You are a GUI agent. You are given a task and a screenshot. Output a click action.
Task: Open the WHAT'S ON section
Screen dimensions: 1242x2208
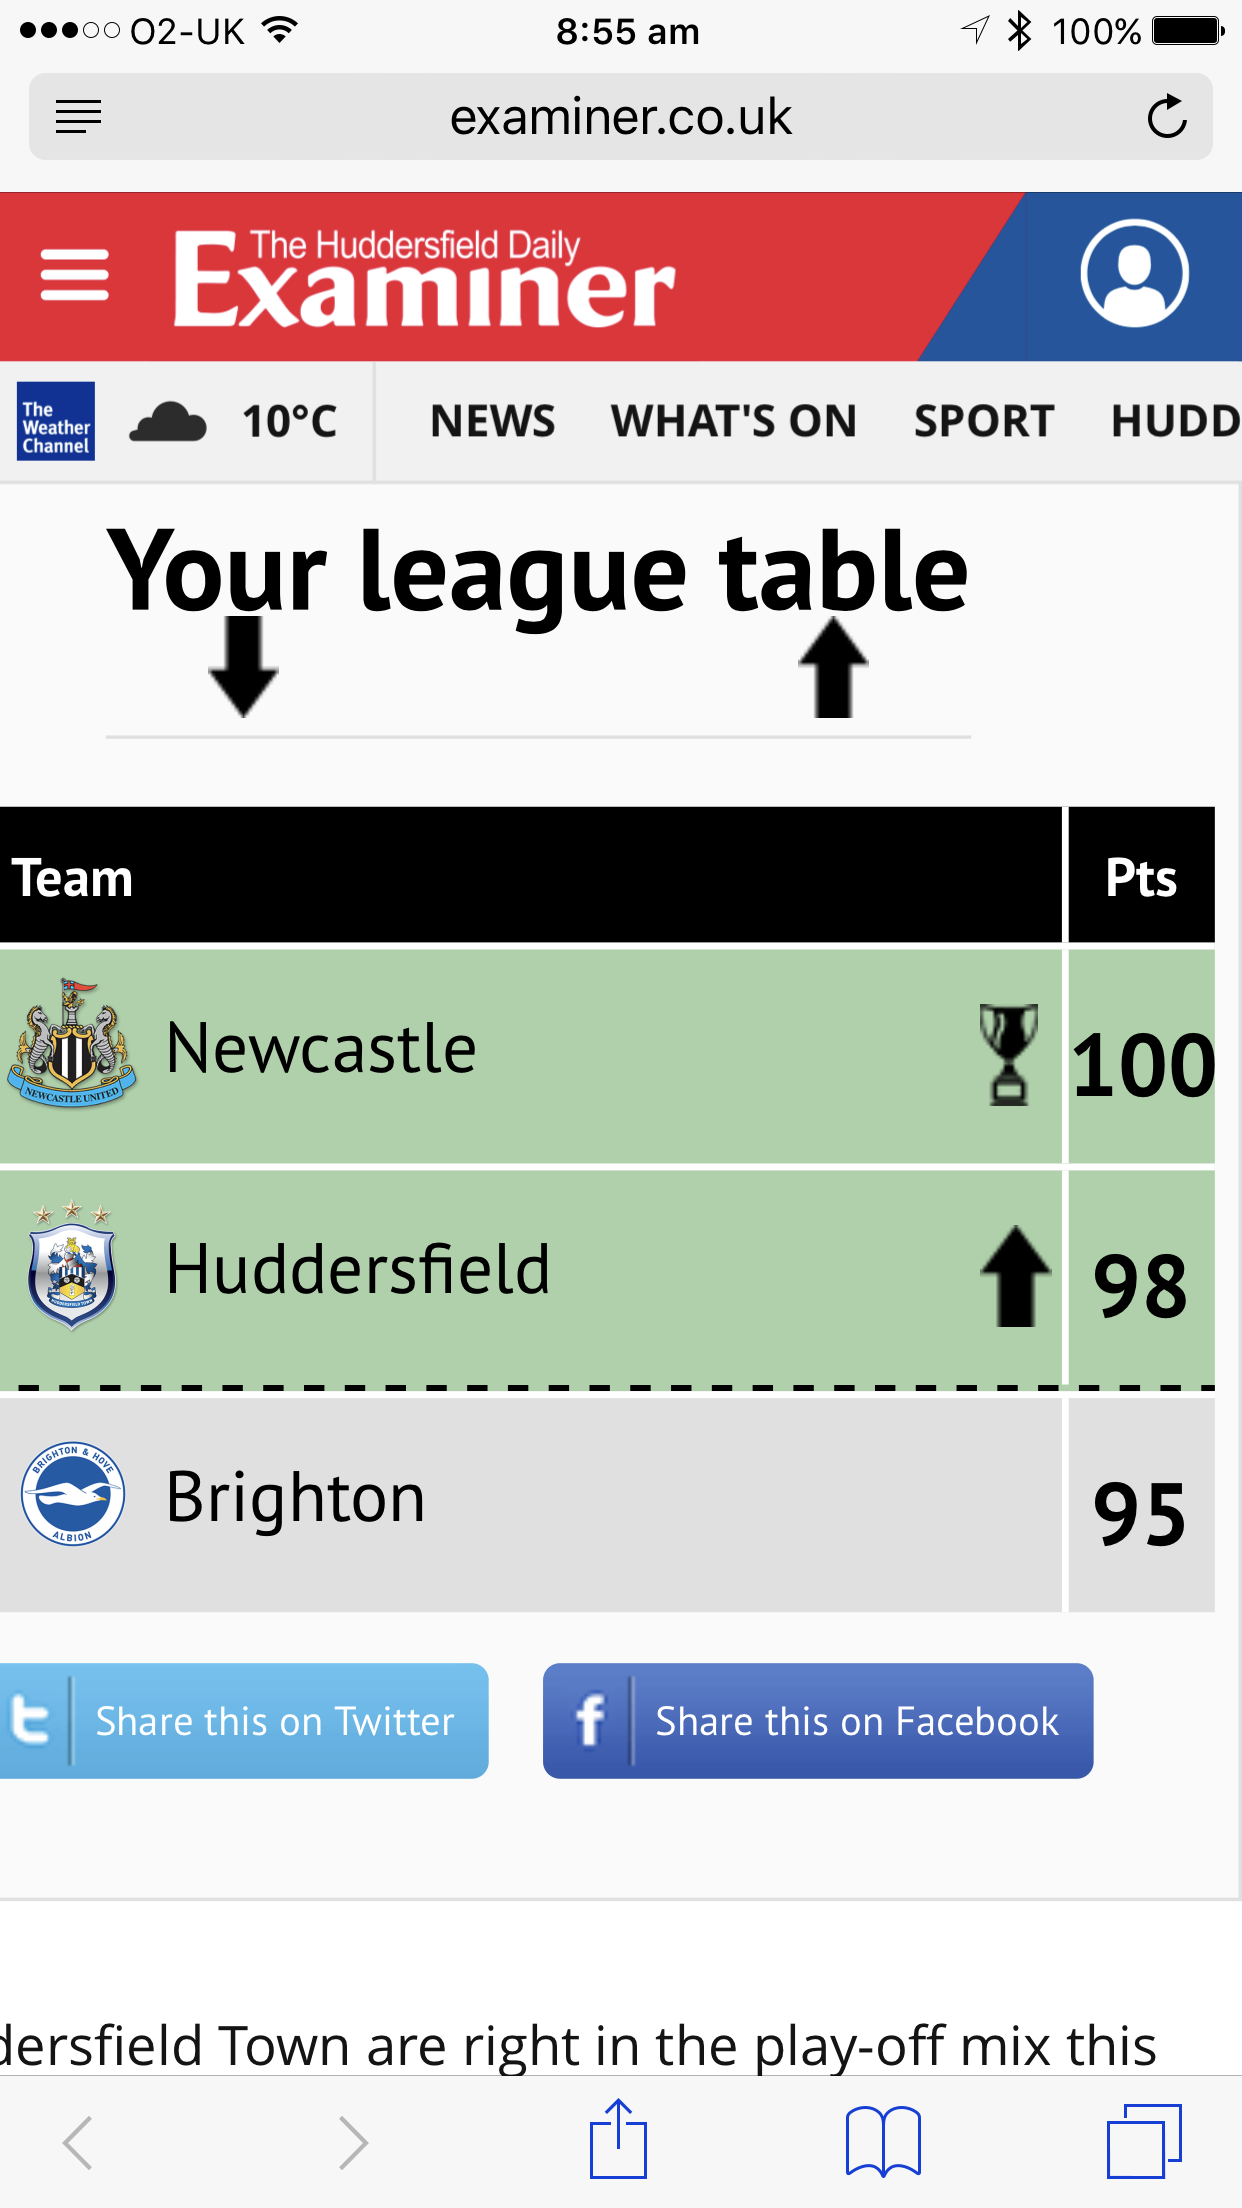734,421
